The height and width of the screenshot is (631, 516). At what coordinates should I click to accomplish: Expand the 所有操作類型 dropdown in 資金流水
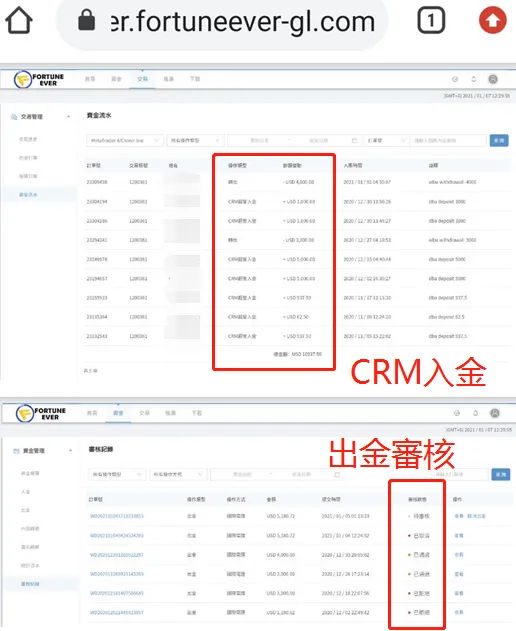click(195, 140)
